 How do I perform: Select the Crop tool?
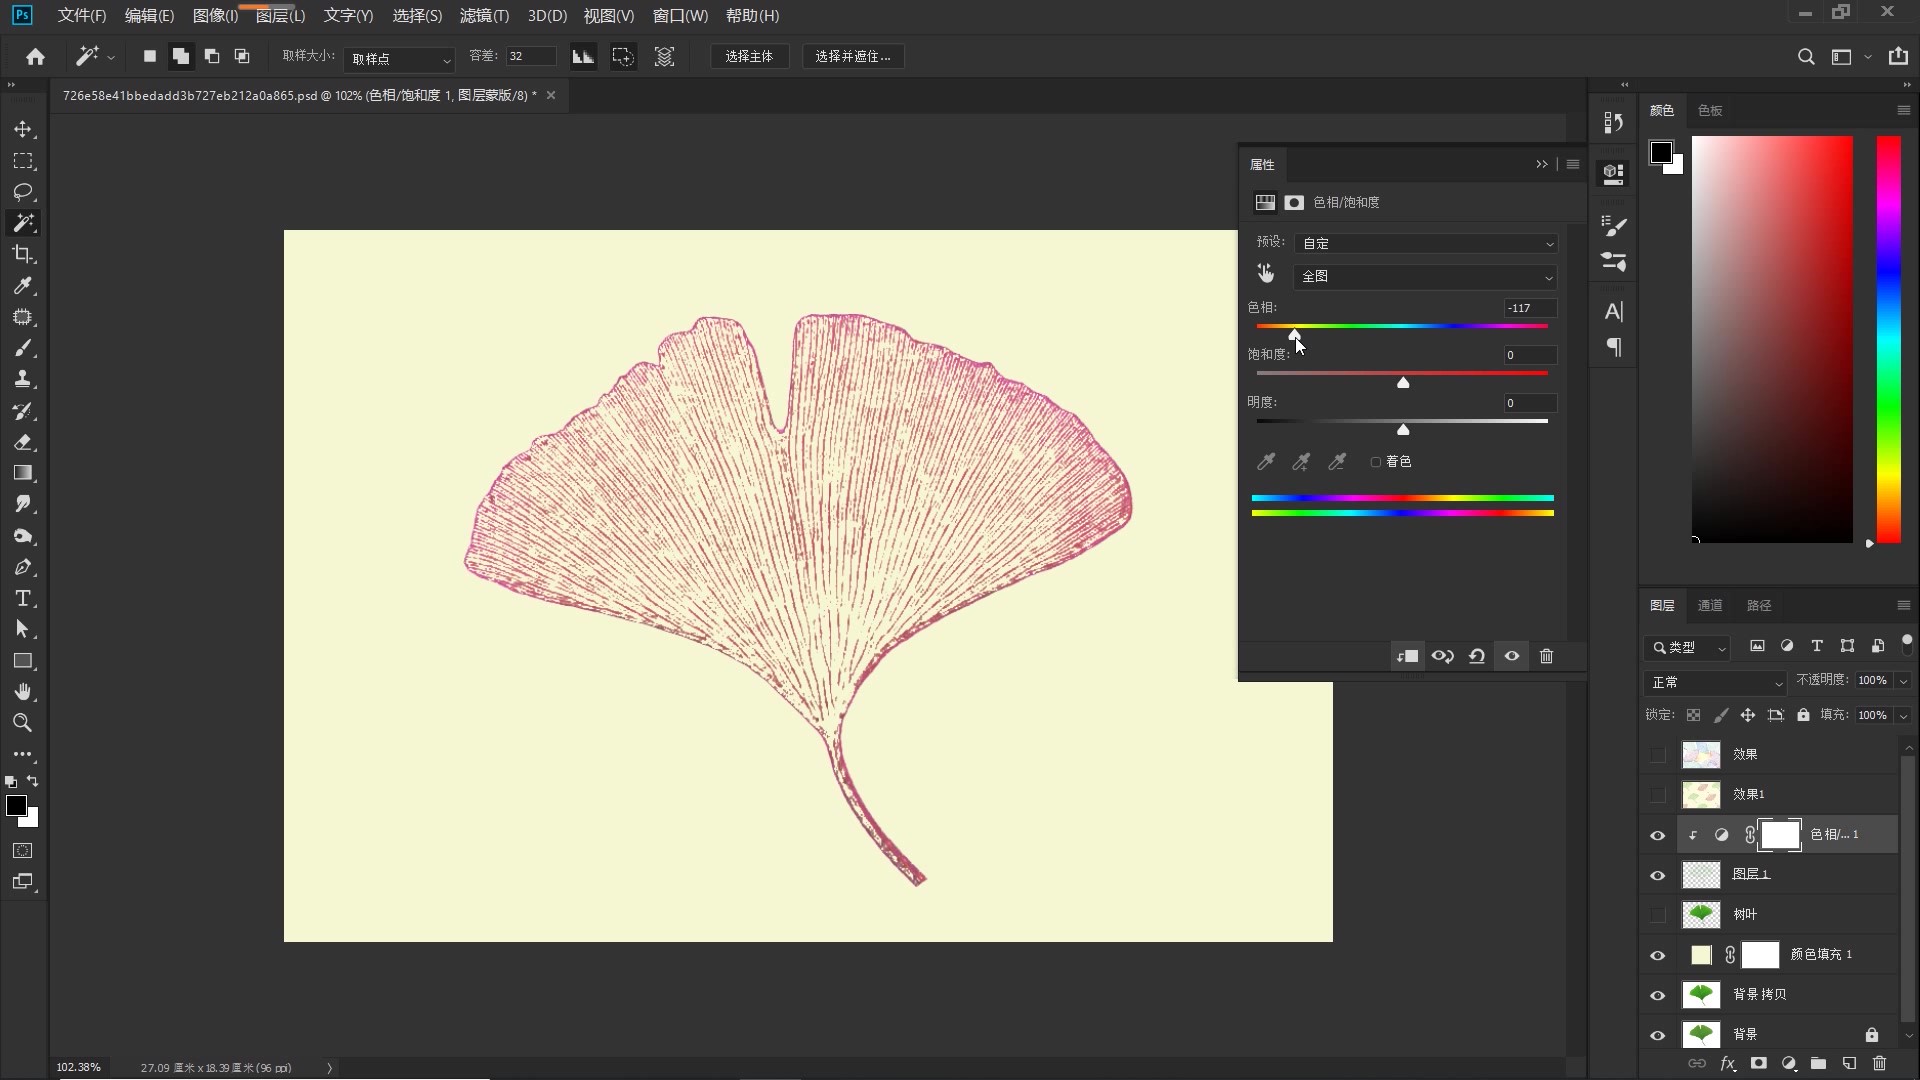tap(23, 254)
